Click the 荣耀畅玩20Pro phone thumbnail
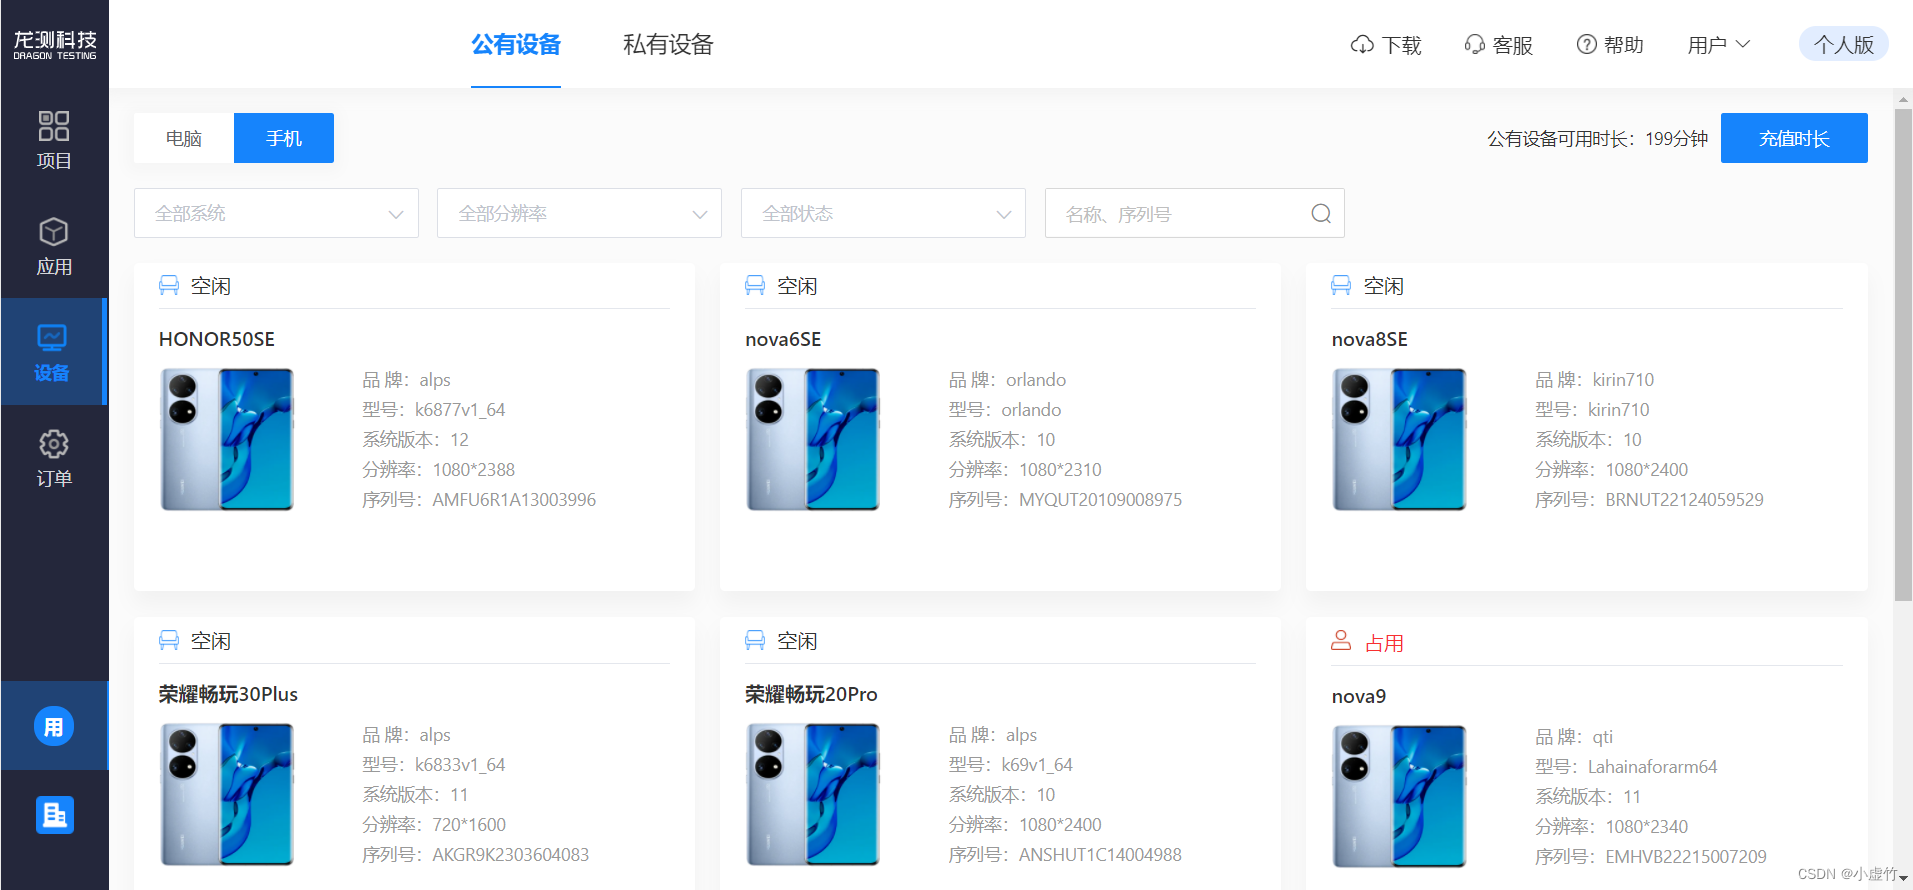Image resolution: width=1913 pixels, height=890 pixels. point(813,794)
